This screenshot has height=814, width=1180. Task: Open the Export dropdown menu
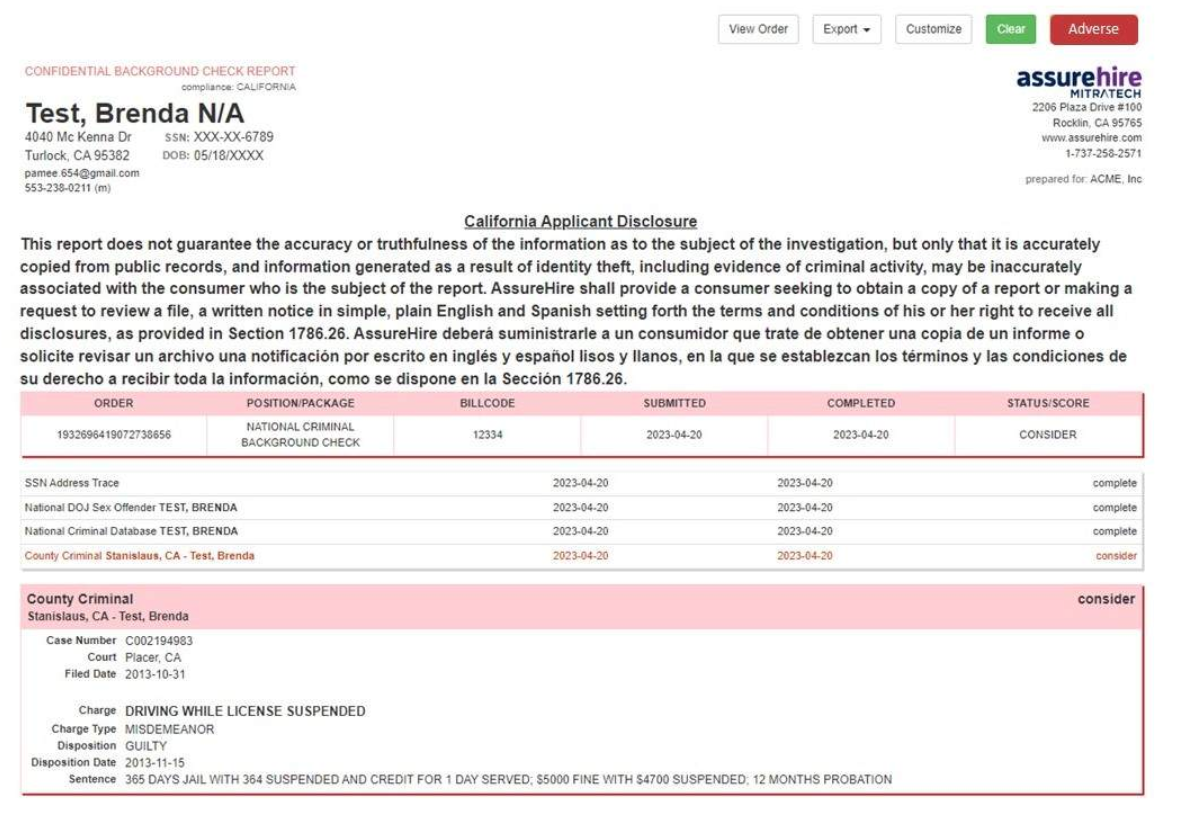tap(846, 29)
